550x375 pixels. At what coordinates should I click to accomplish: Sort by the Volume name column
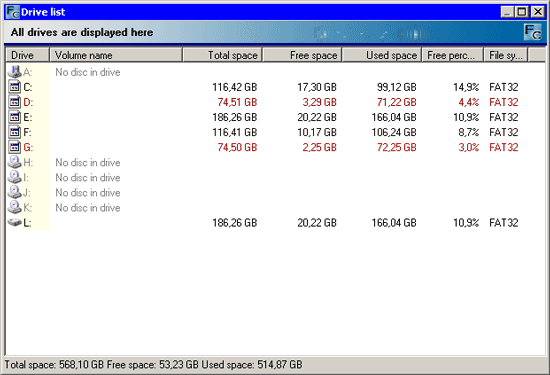click(116, 55)
